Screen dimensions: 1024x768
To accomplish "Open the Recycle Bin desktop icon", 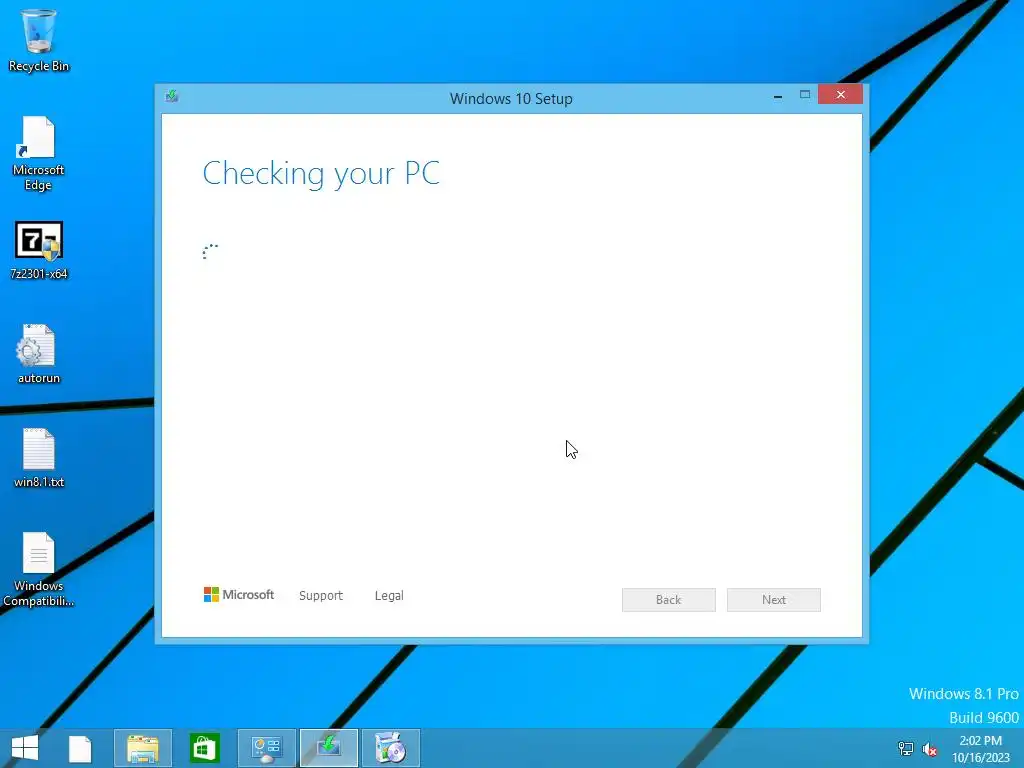I will (39, 39).
